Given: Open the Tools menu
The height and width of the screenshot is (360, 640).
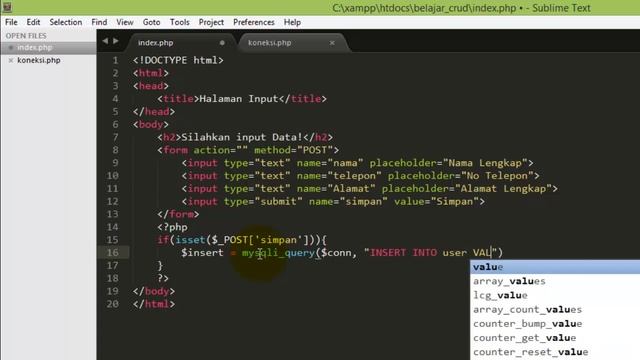Looking at the screenshot, I should tap(180, 22).
